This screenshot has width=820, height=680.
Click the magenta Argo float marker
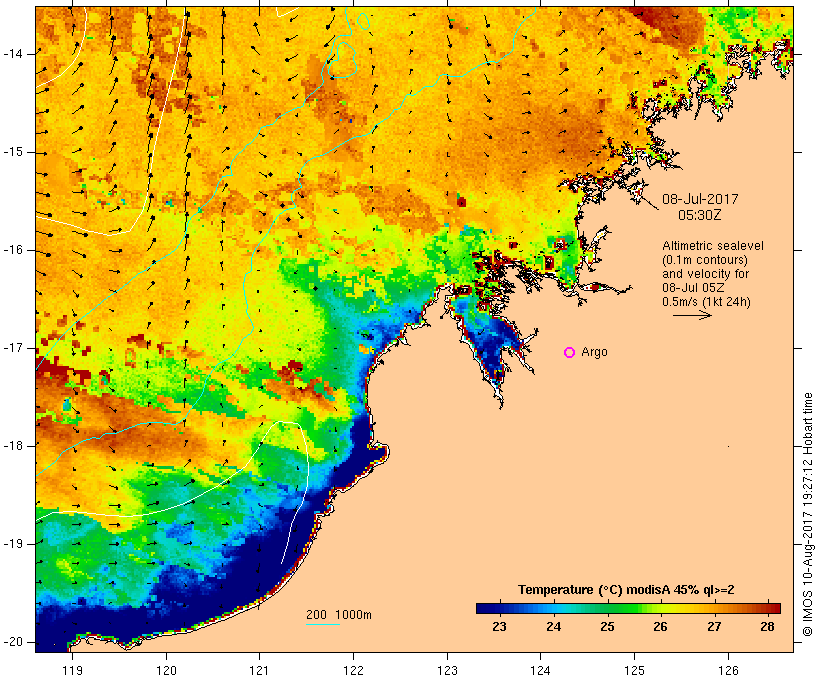[x=570, y=353]
